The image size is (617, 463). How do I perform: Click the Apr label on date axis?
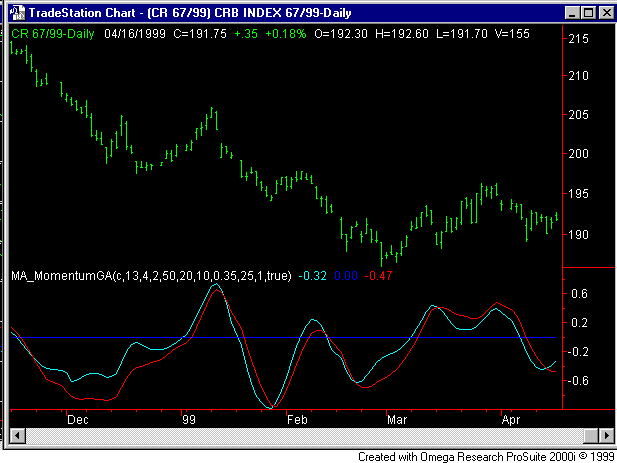pyautogui.click(x=510, y=421)
